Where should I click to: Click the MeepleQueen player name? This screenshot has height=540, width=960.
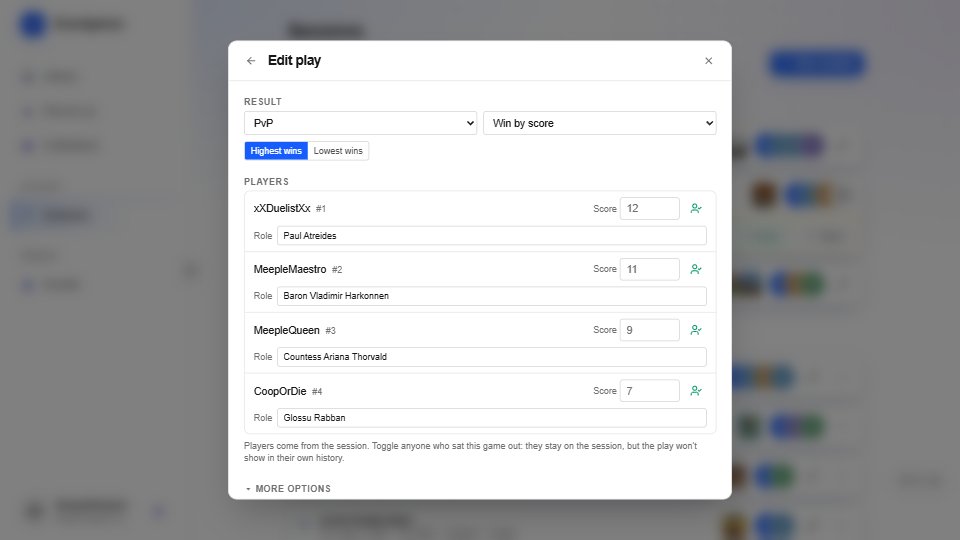pyautogui.click(x=287, y=330)
